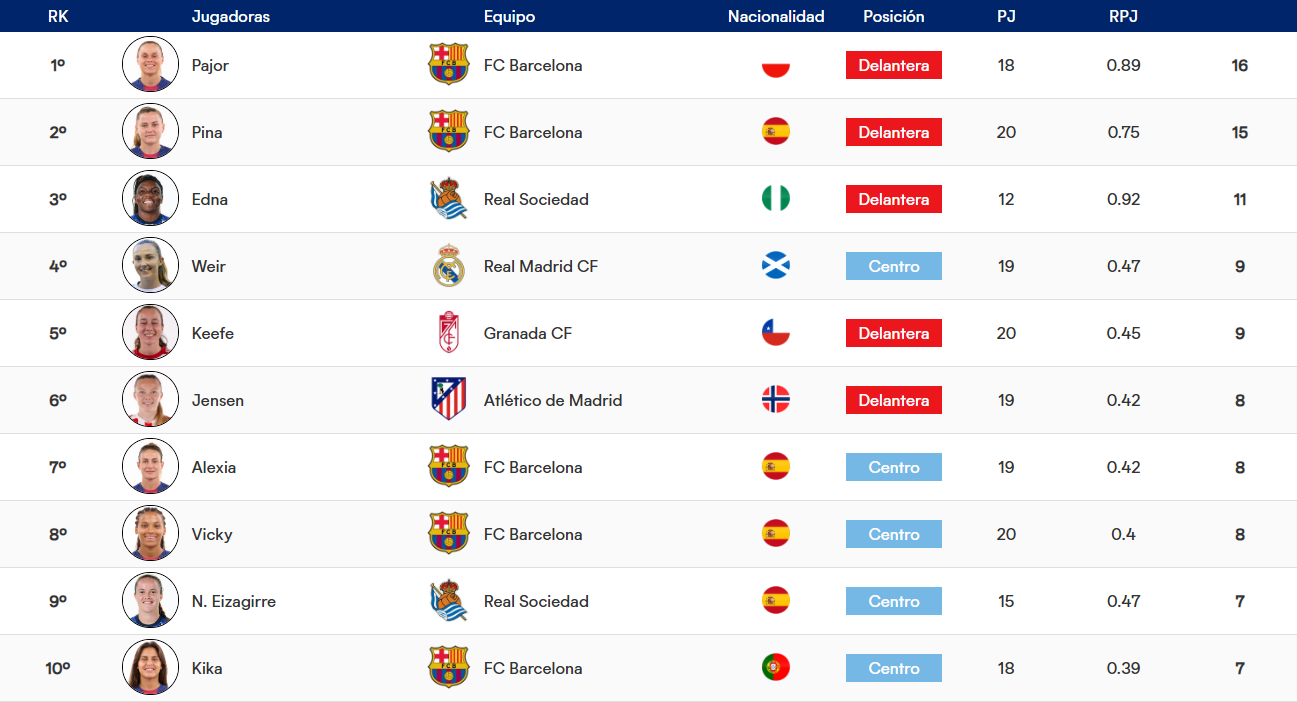Click the Scotland flag in Weir's row
This screenshot has height=702, width=1297.
tap(776, 266)
